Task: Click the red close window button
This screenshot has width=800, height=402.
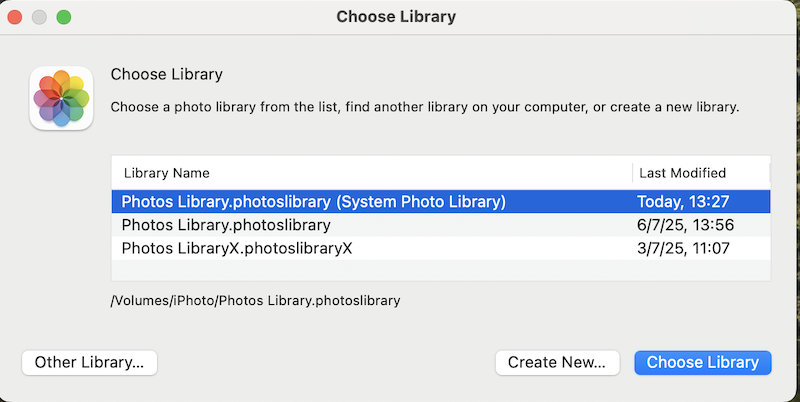Action: coord(16,17)
